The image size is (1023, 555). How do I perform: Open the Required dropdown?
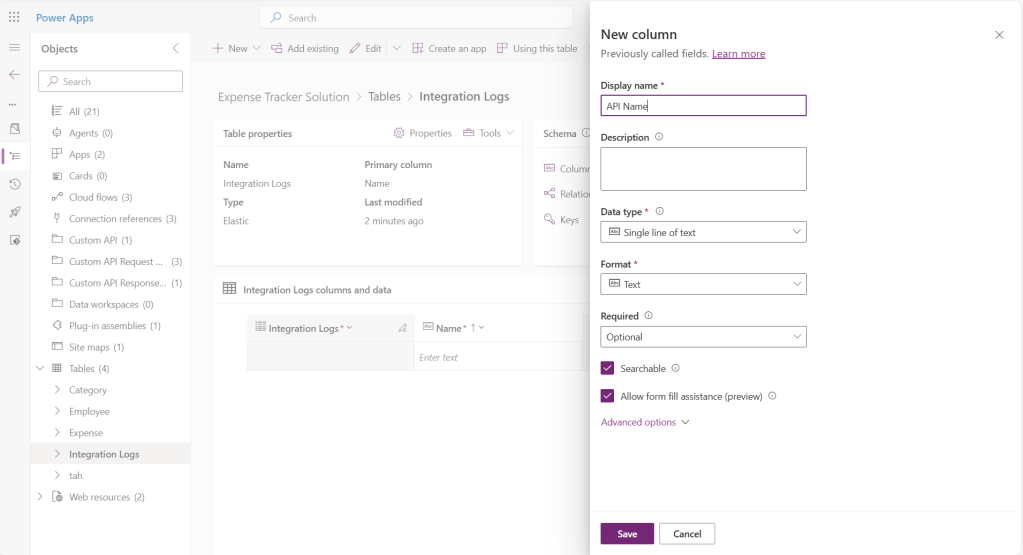point(703,337)
